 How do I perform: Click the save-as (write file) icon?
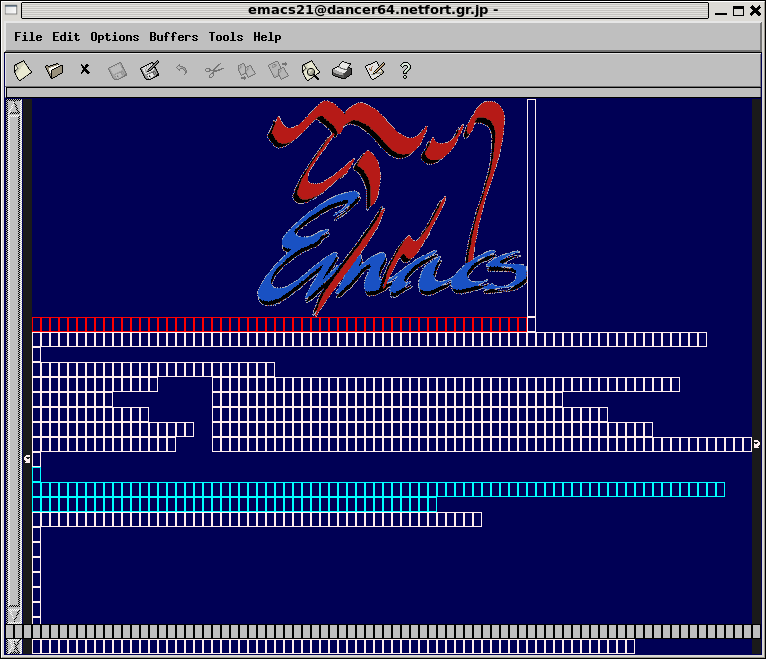point(149,71)
